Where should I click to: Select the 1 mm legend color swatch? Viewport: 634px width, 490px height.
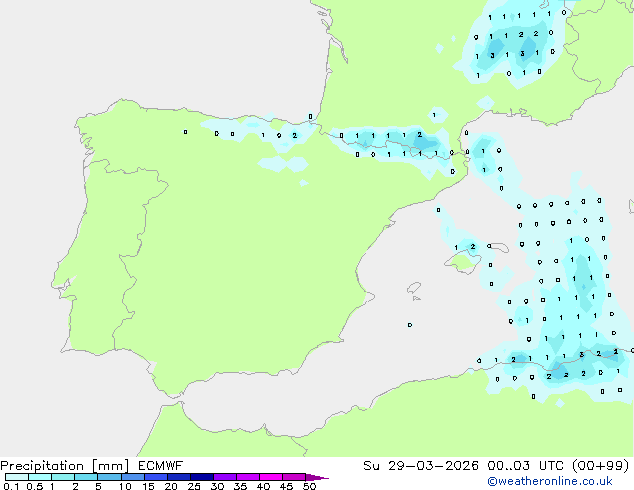coord(63,477)
